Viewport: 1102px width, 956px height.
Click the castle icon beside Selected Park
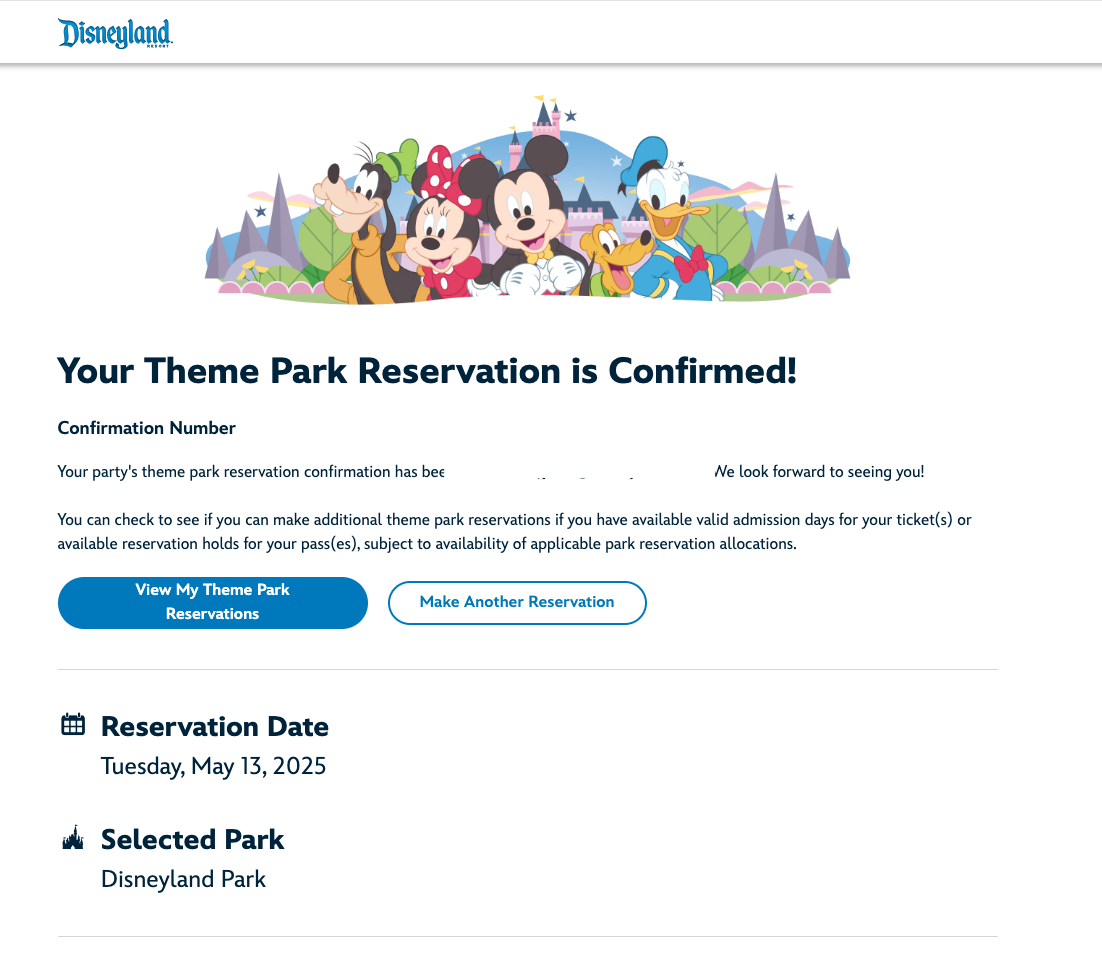71,838
